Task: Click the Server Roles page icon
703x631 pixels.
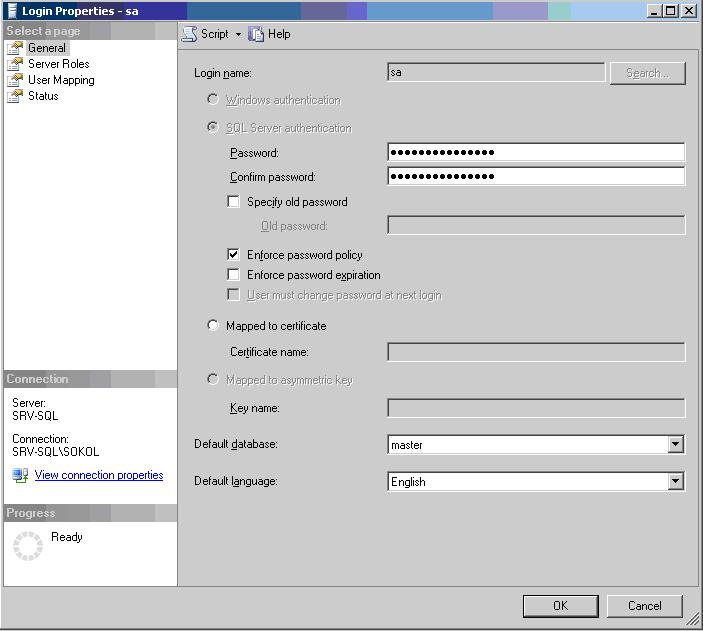Action: pos(15,64)
